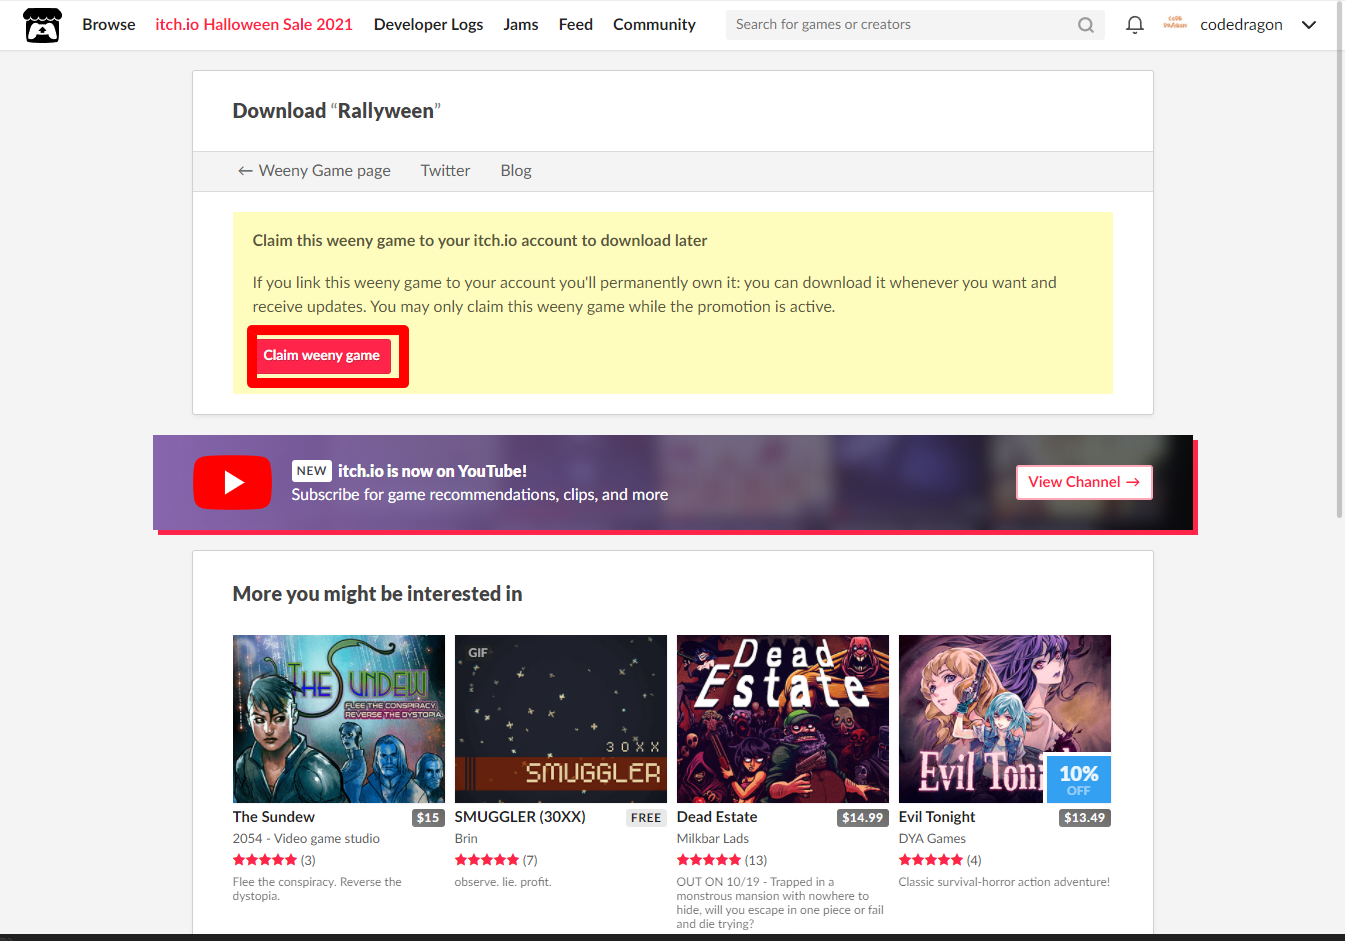The width and height of the screenshot is (1345, 941).
Task: Click the NEW badge in YouTube banner
Action: 312,471
